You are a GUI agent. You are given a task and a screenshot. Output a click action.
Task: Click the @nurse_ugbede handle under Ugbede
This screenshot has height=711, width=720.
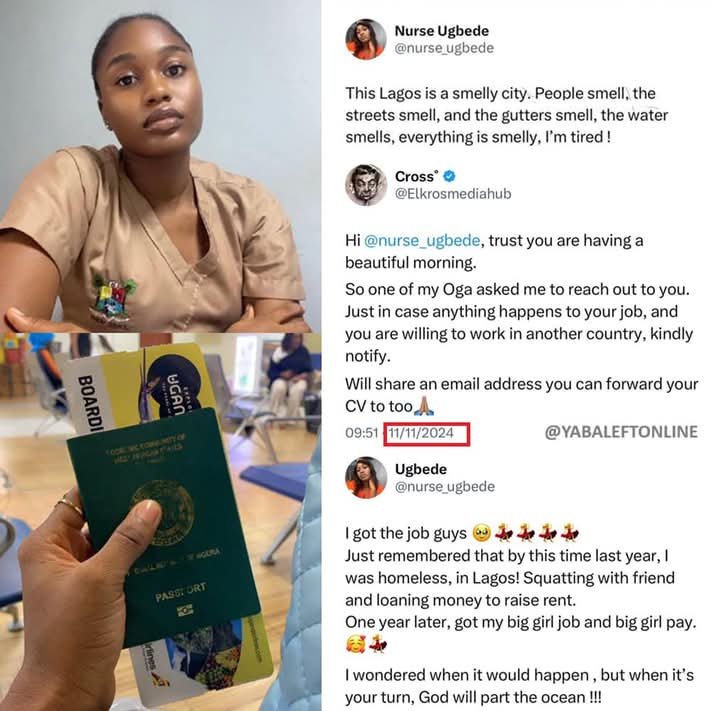[x=445, y=486]
